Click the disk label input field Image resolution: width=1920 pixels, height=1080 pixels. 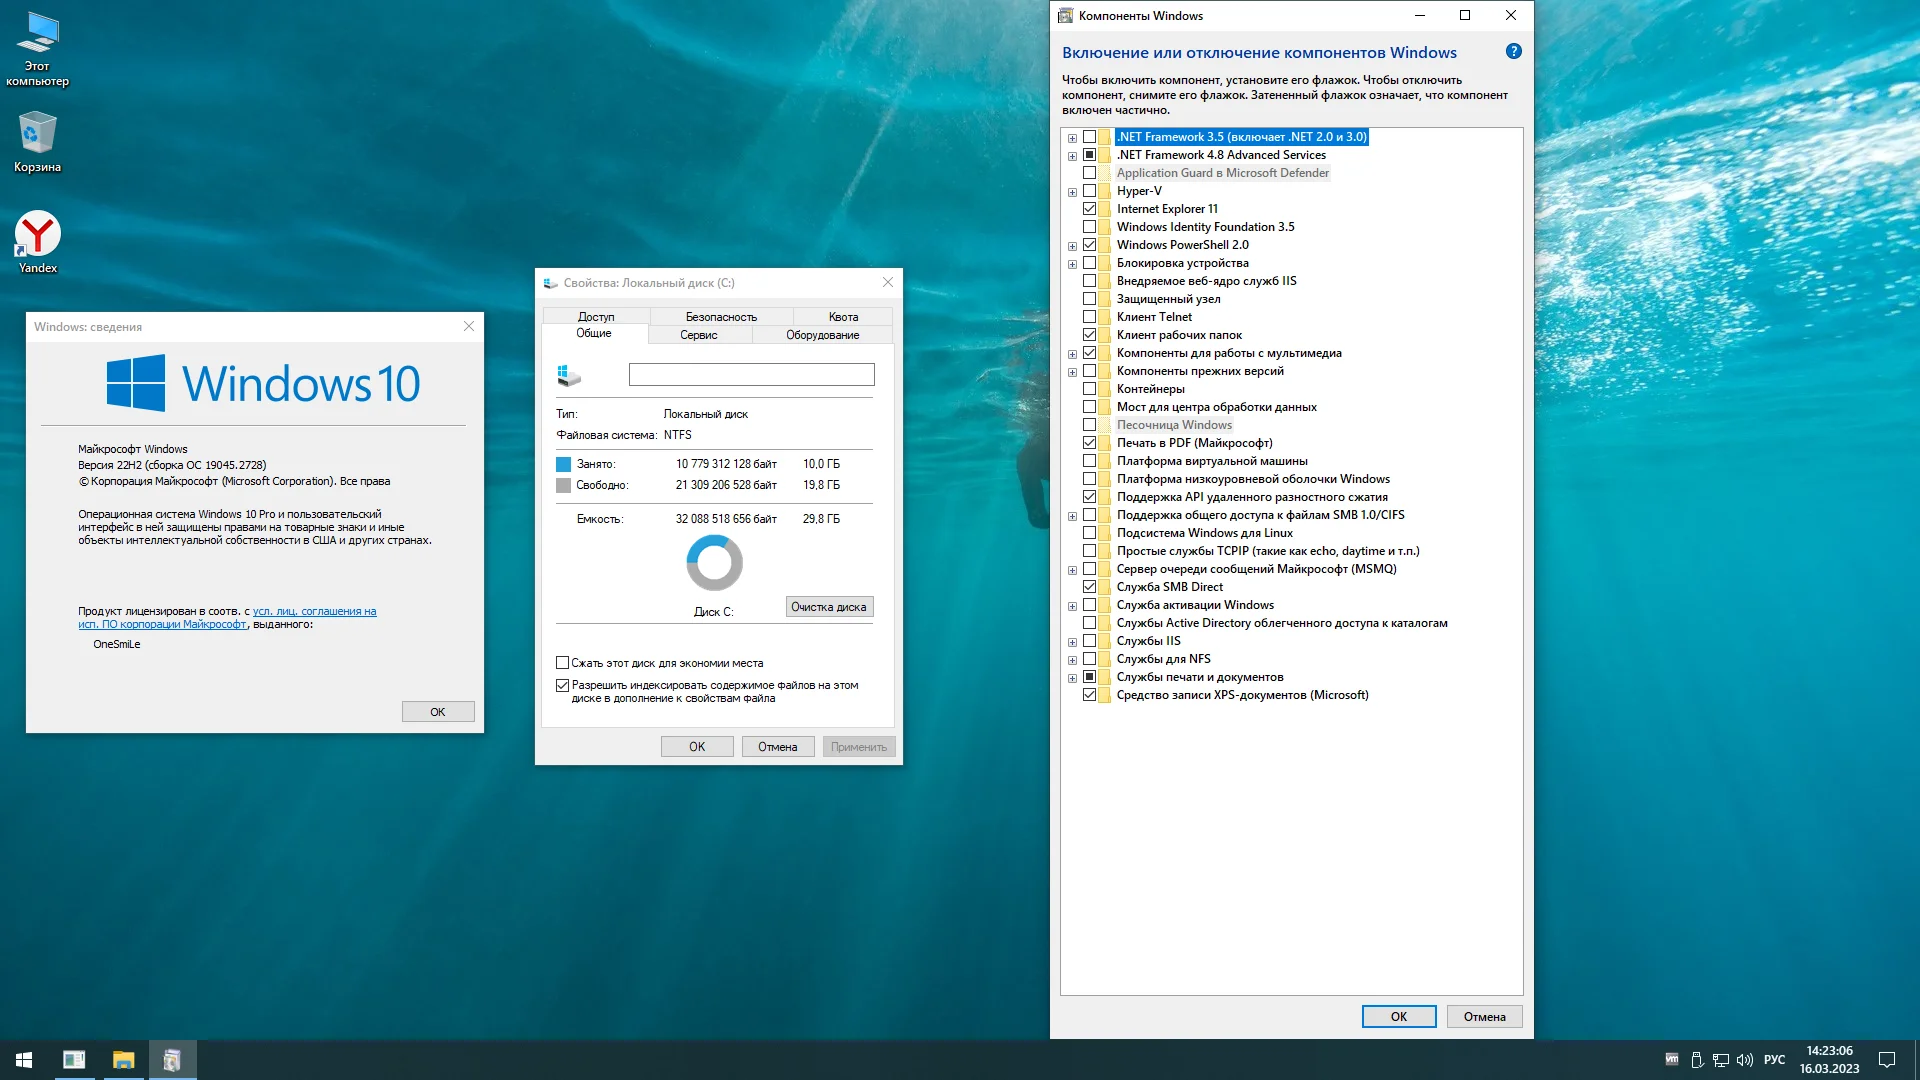pyautogui.click(x=751, y=374)
